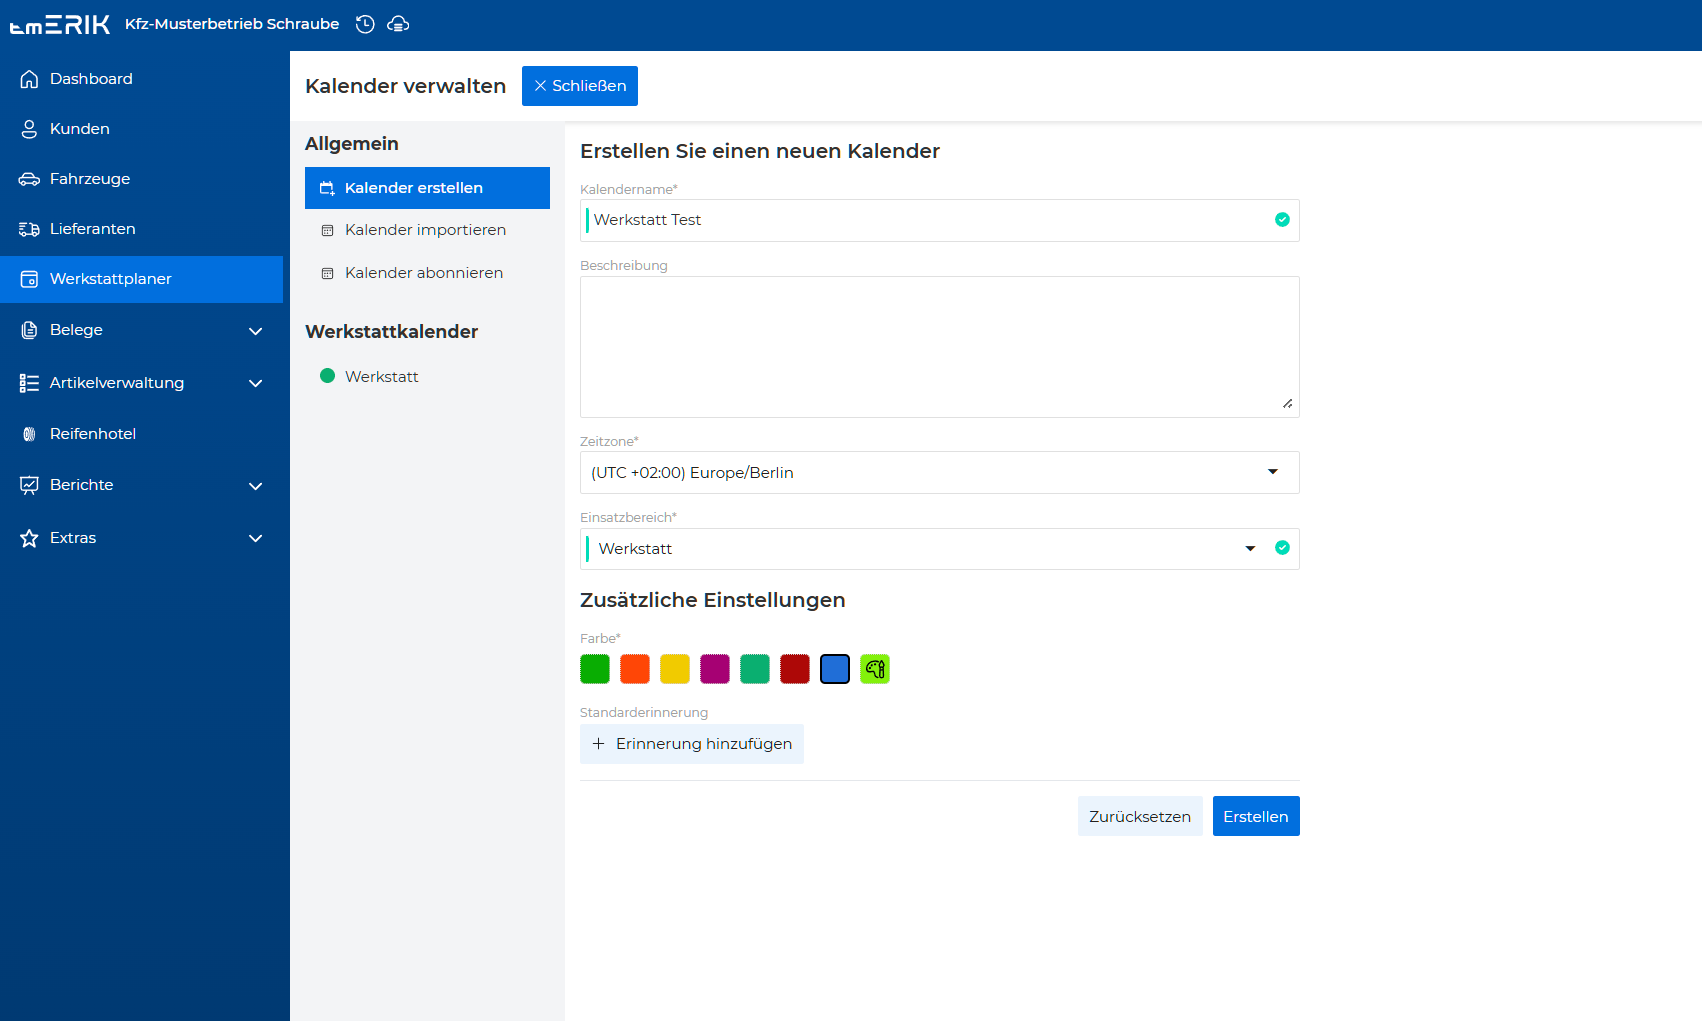1702x1021 pixels.
Task: Open the history clock icon in header
Action: point(366,24)
